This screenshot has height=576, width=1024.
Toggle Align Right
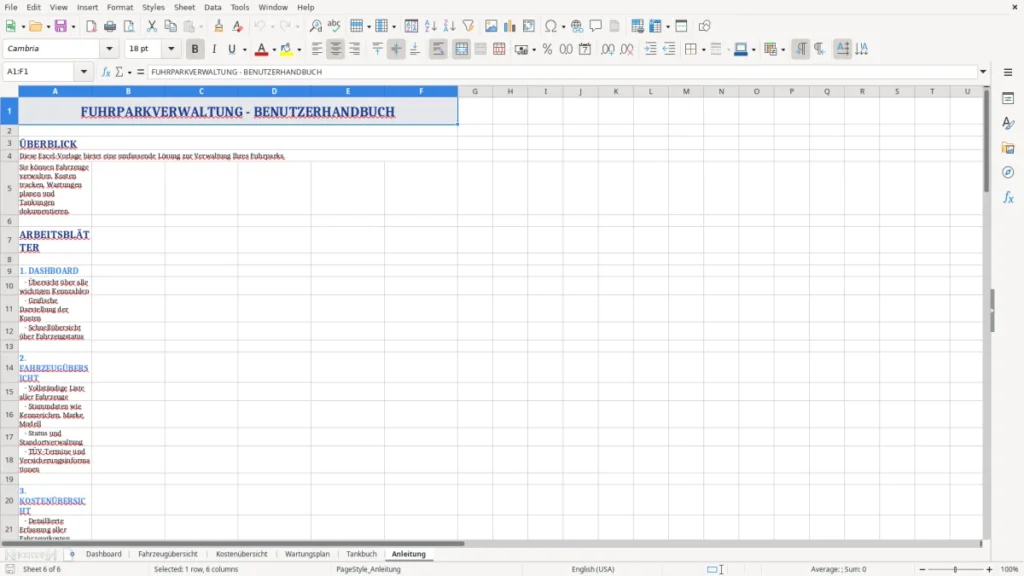click(355, 49)
